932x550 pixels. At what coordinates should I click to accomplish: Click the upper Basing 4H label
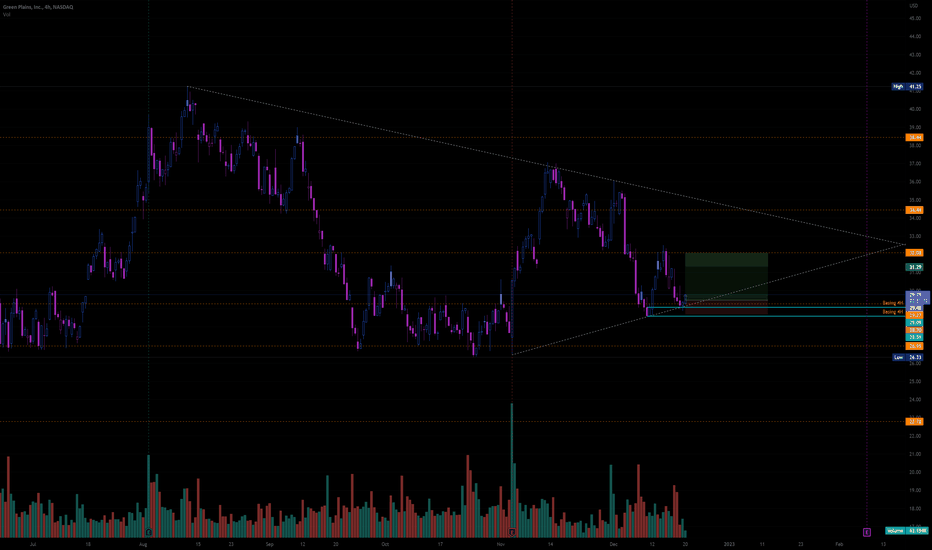point(893,303)
